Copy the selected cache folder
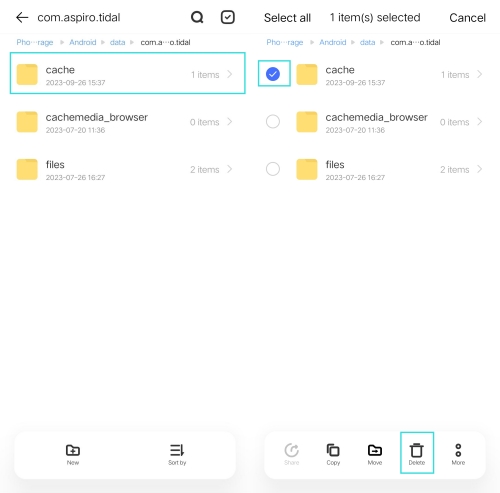 click(333, 455)
